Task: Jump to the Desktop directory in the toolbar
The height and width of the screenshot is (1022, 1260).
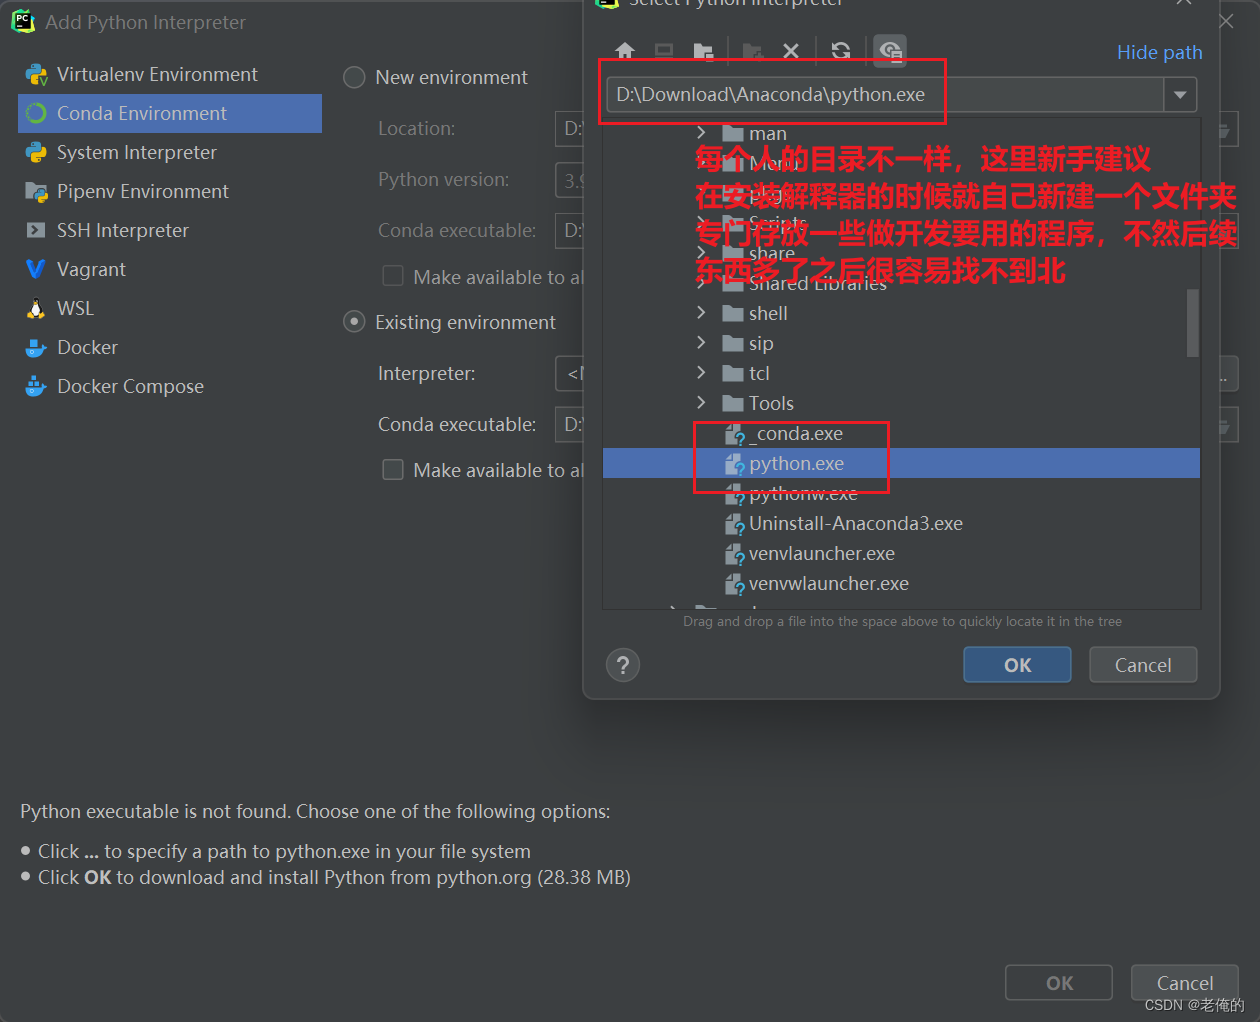Action: pyautogui.click(x=664, y=51)
